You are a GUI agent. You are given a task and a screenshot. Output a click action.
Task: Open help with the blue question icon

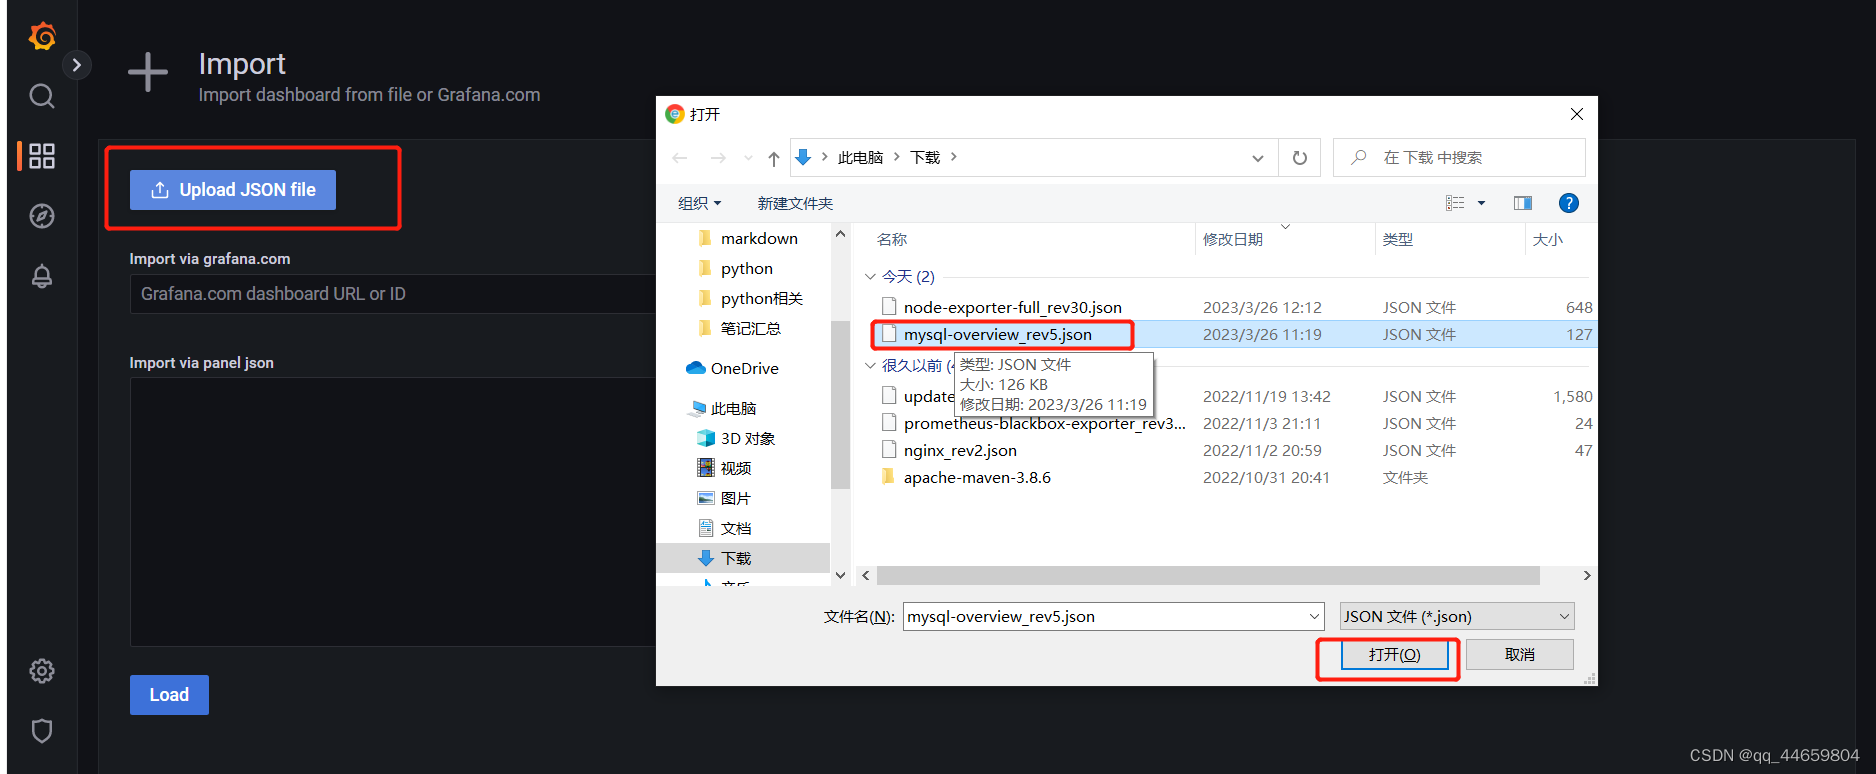point(1569,203)
